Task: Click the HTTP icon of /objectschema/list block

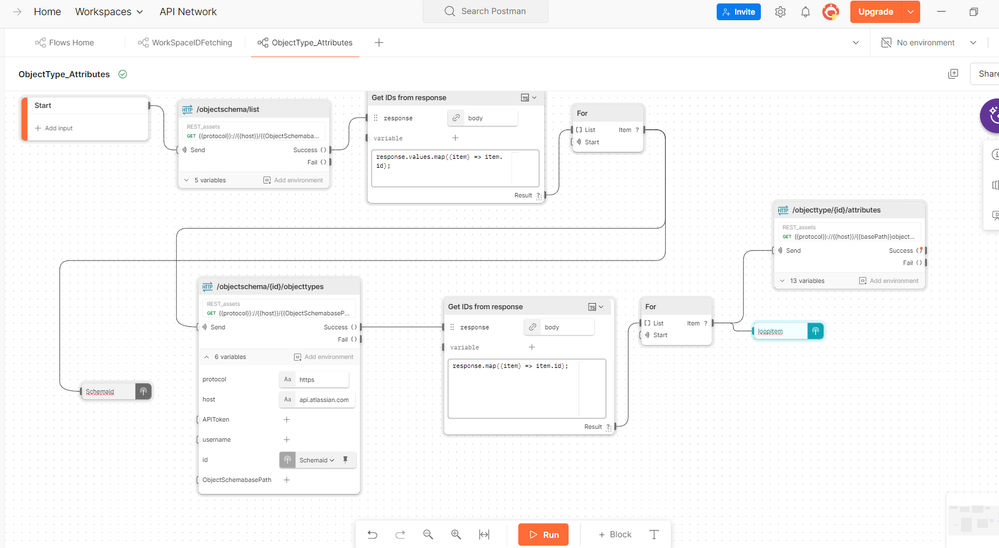Action: click(x=187, y=109)
